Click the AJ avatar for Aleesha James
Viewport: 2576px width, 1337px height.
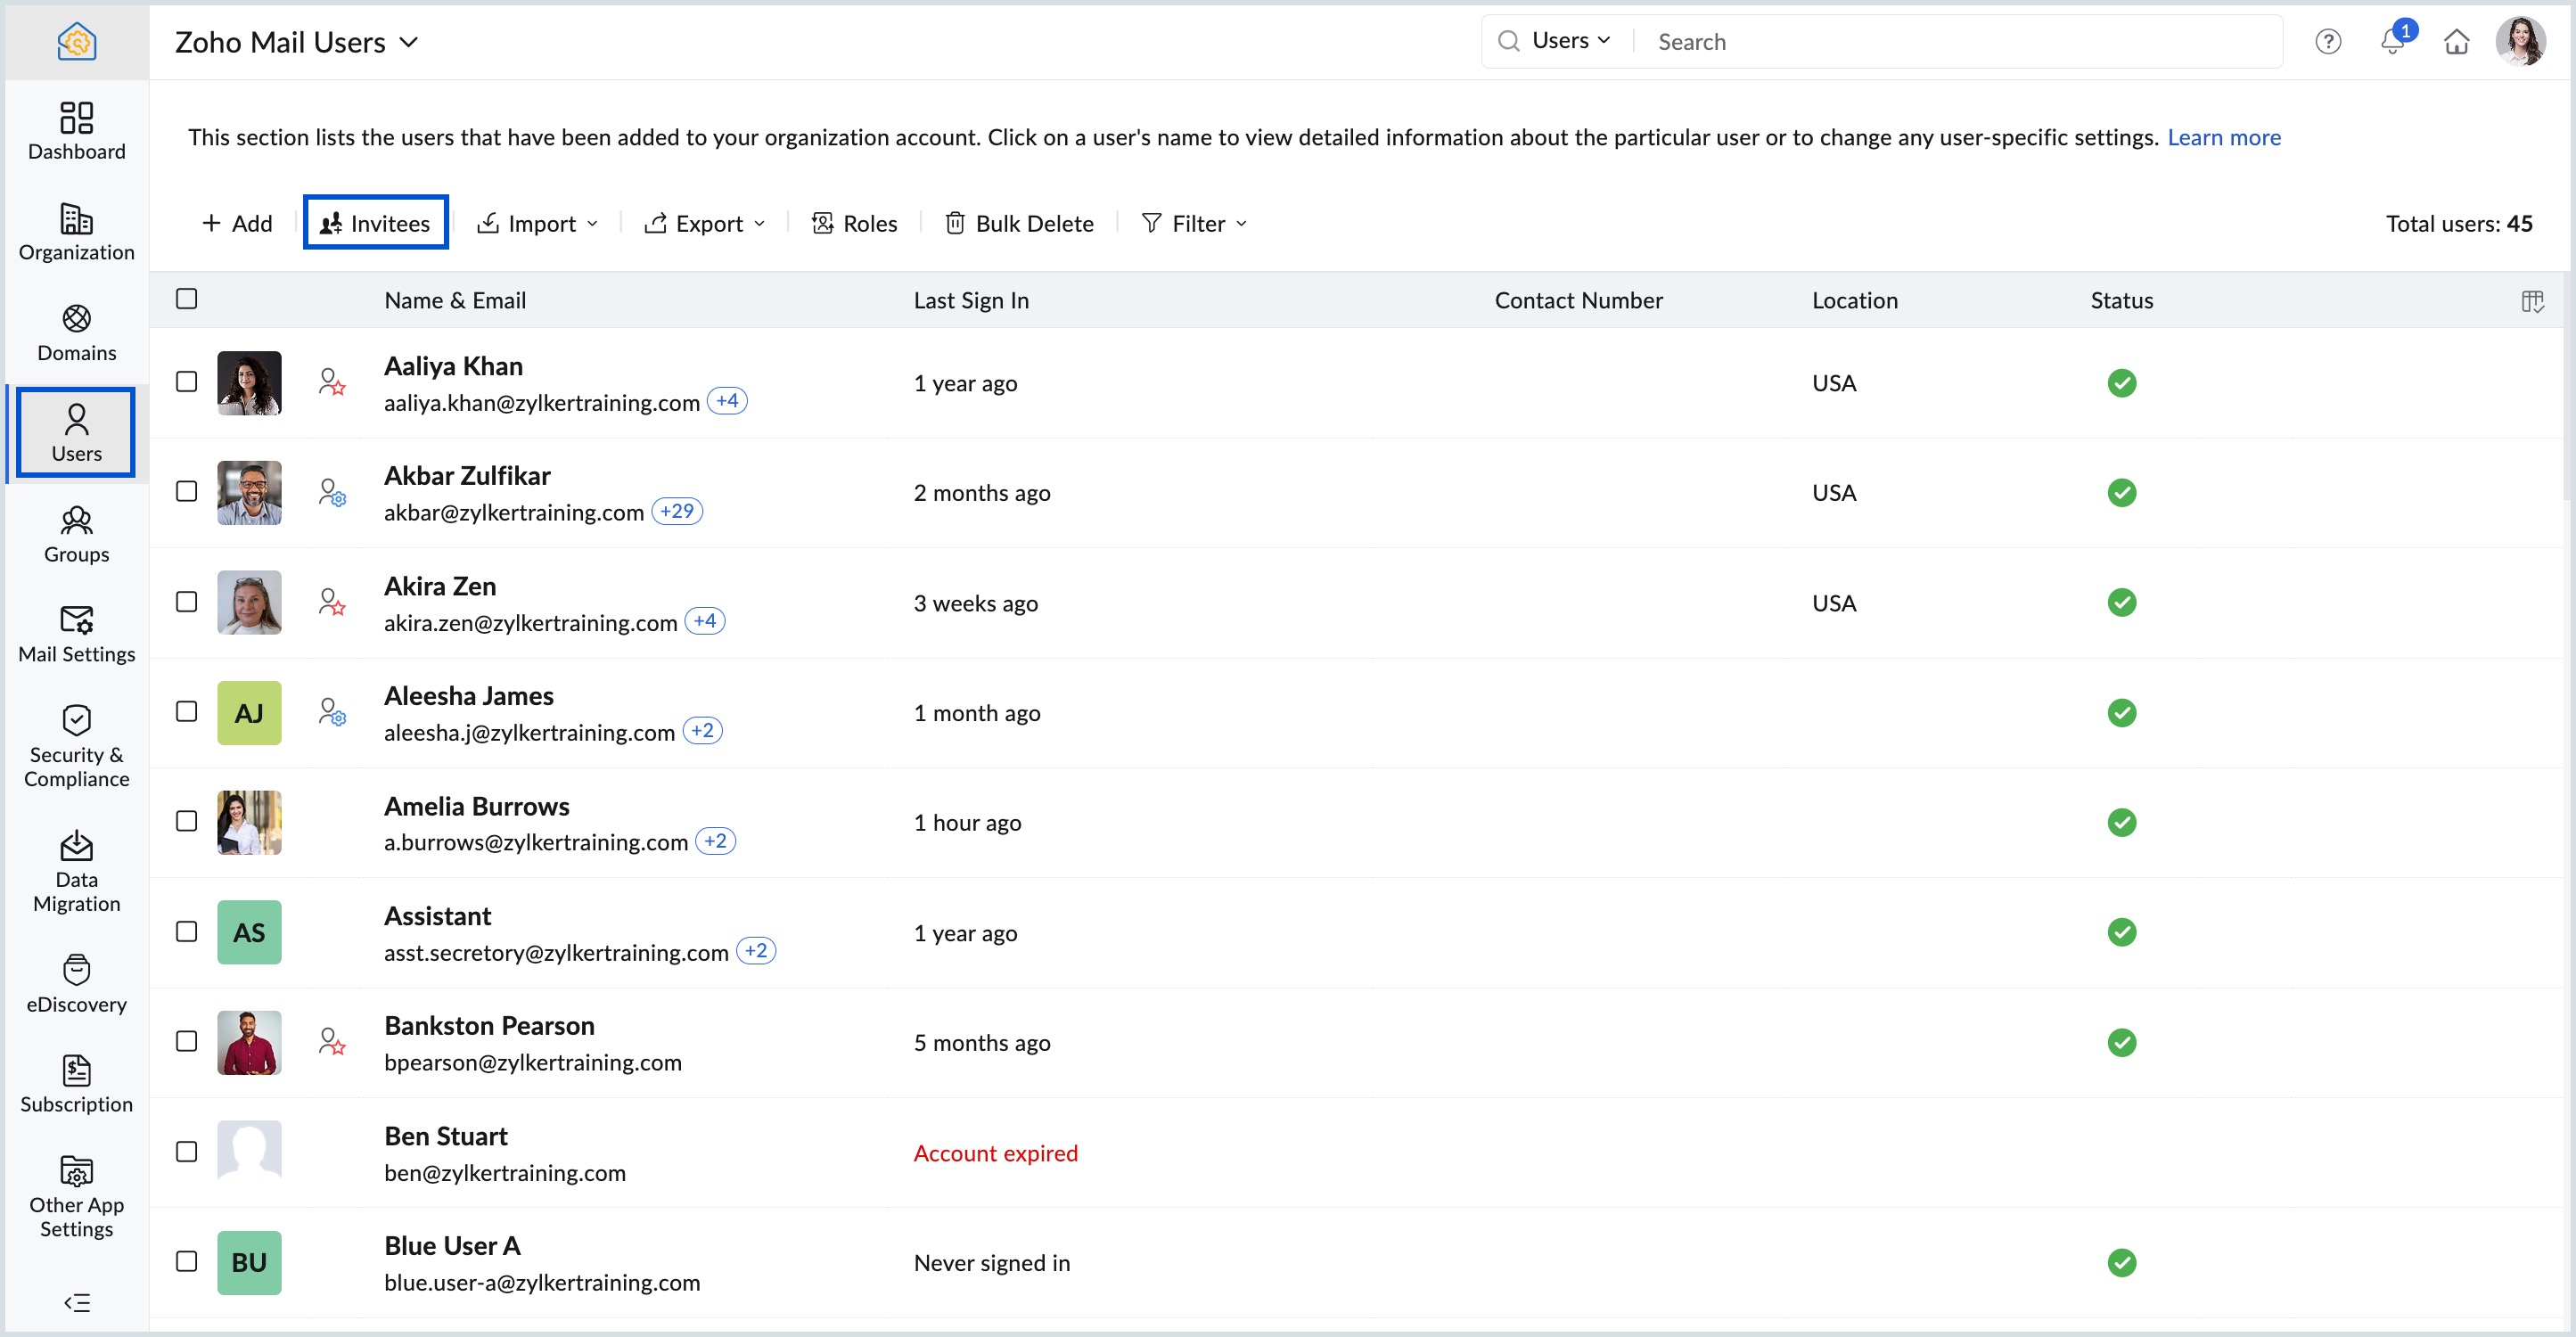point(249,713)
